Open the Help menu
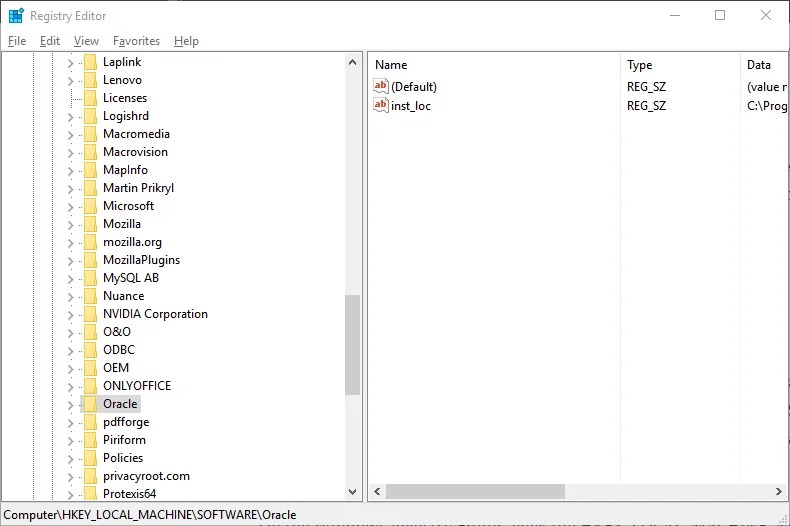790x526 pixels. click(x=186, y=41)
